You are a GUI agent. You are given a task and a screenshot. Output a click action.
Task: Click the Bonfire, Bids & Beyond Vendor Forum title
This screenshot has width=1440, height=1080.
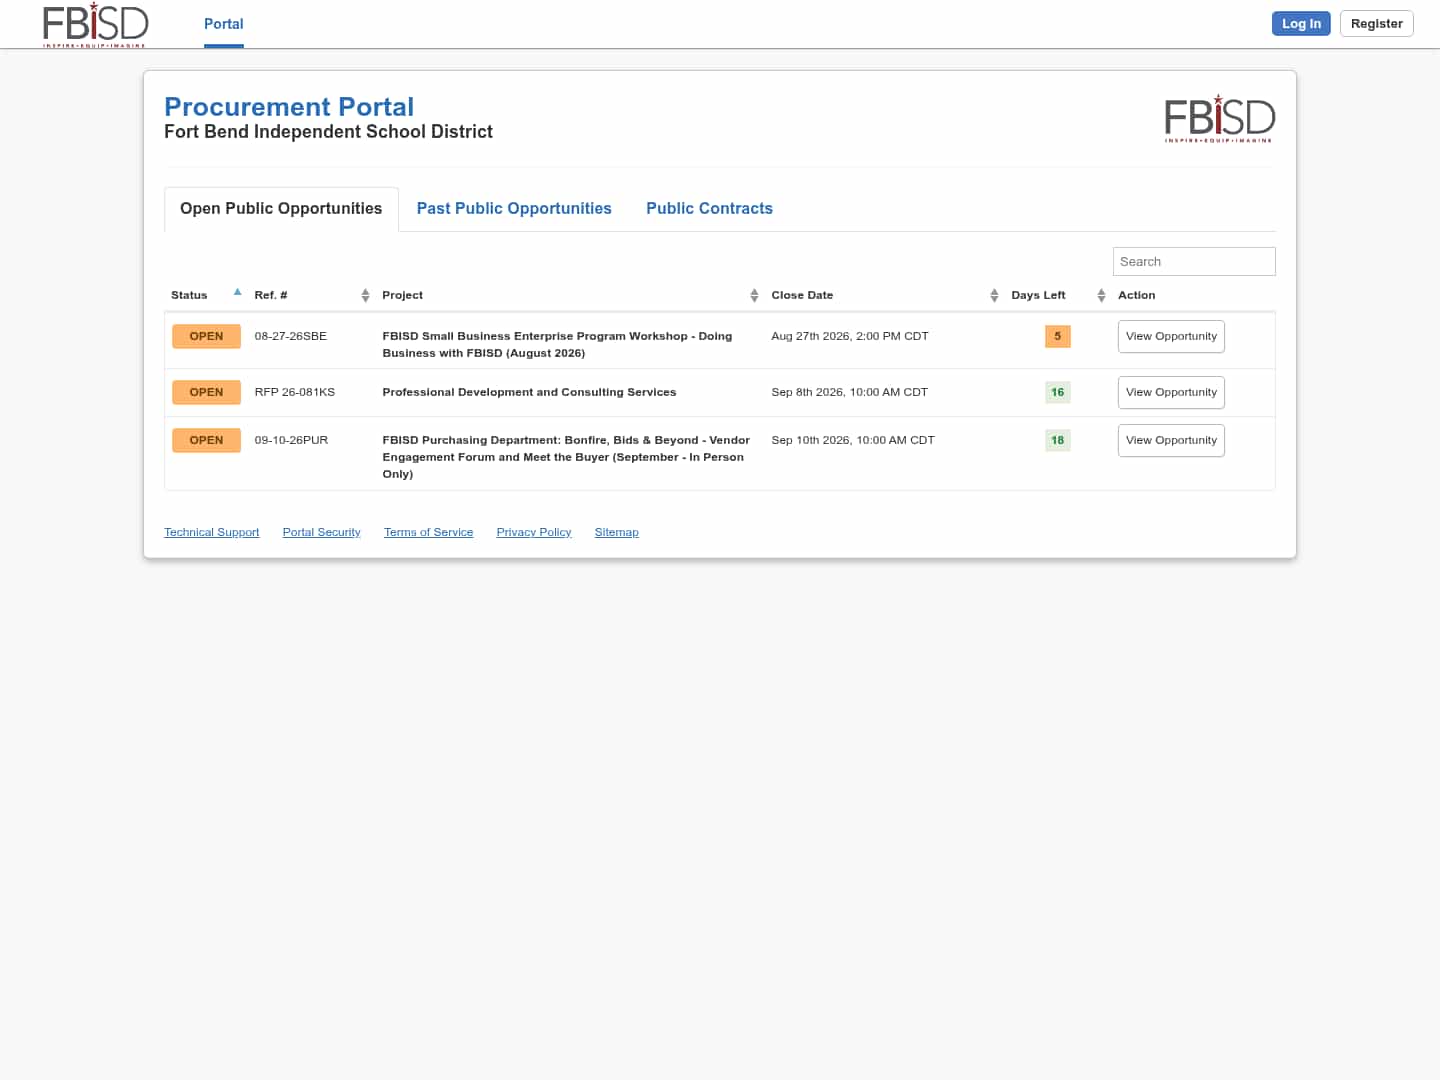click(x=566, y=457)
